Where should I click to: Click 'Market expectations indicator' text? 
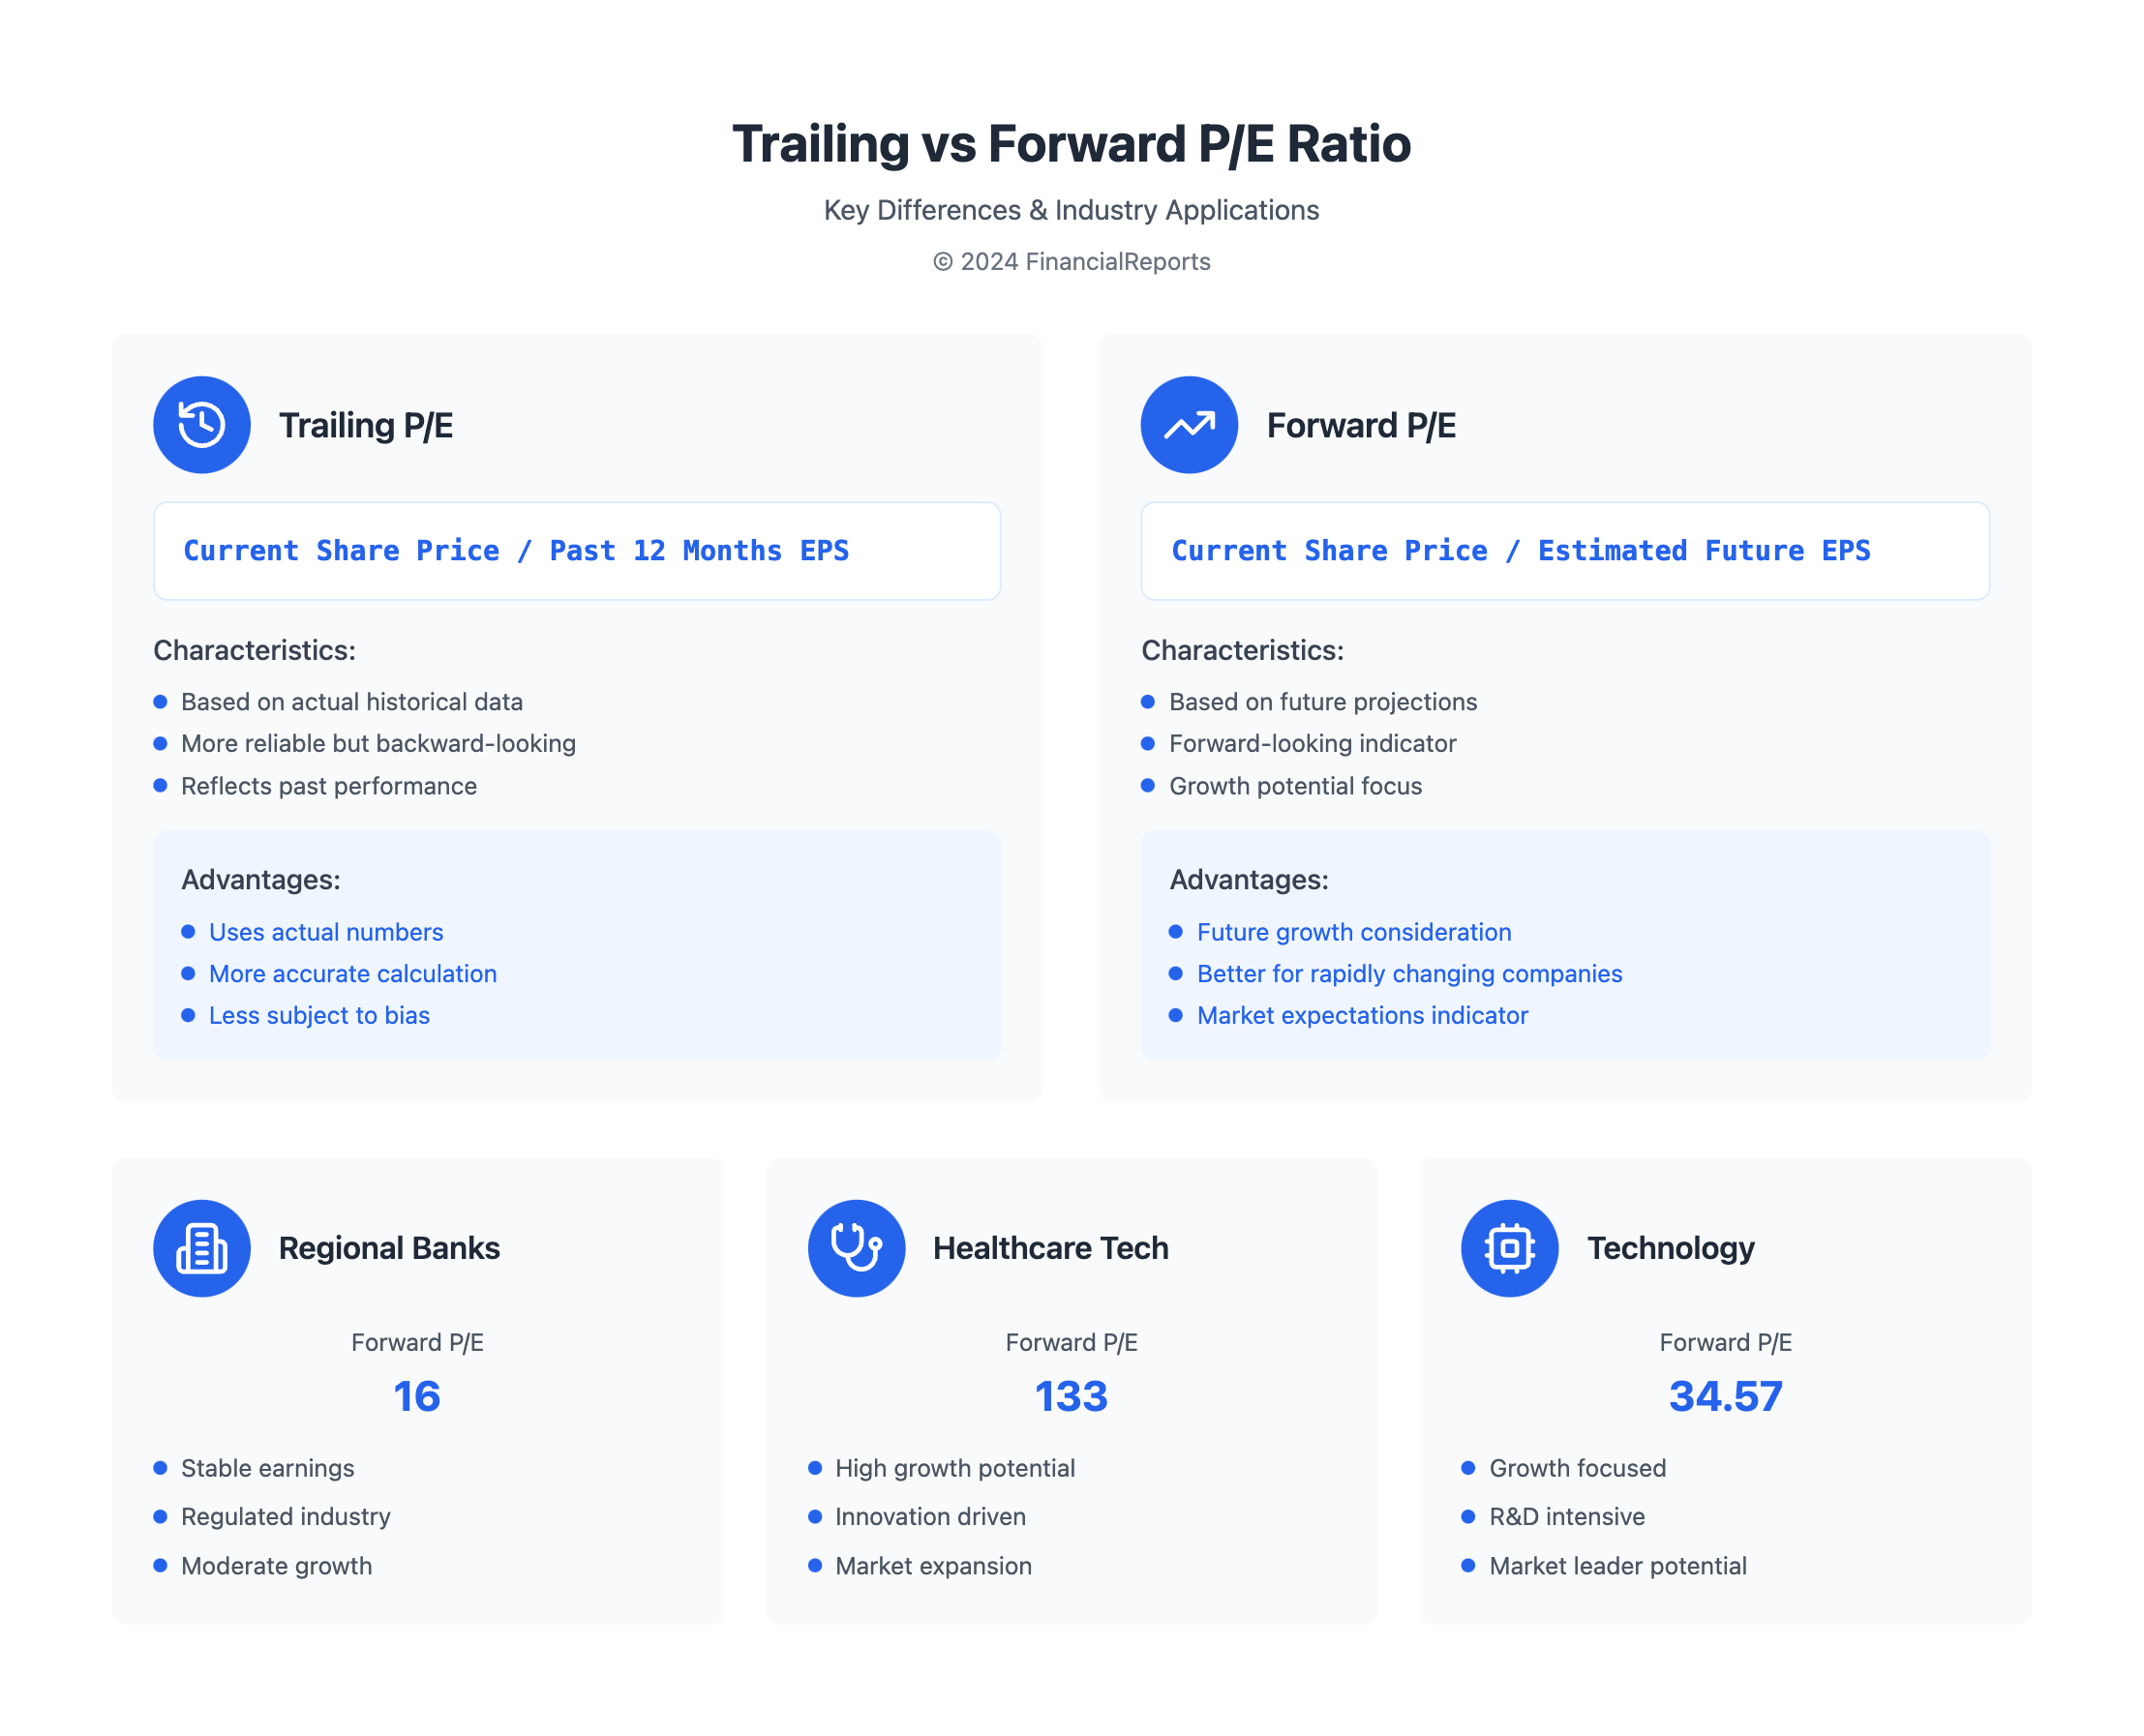[1362, 1015]
